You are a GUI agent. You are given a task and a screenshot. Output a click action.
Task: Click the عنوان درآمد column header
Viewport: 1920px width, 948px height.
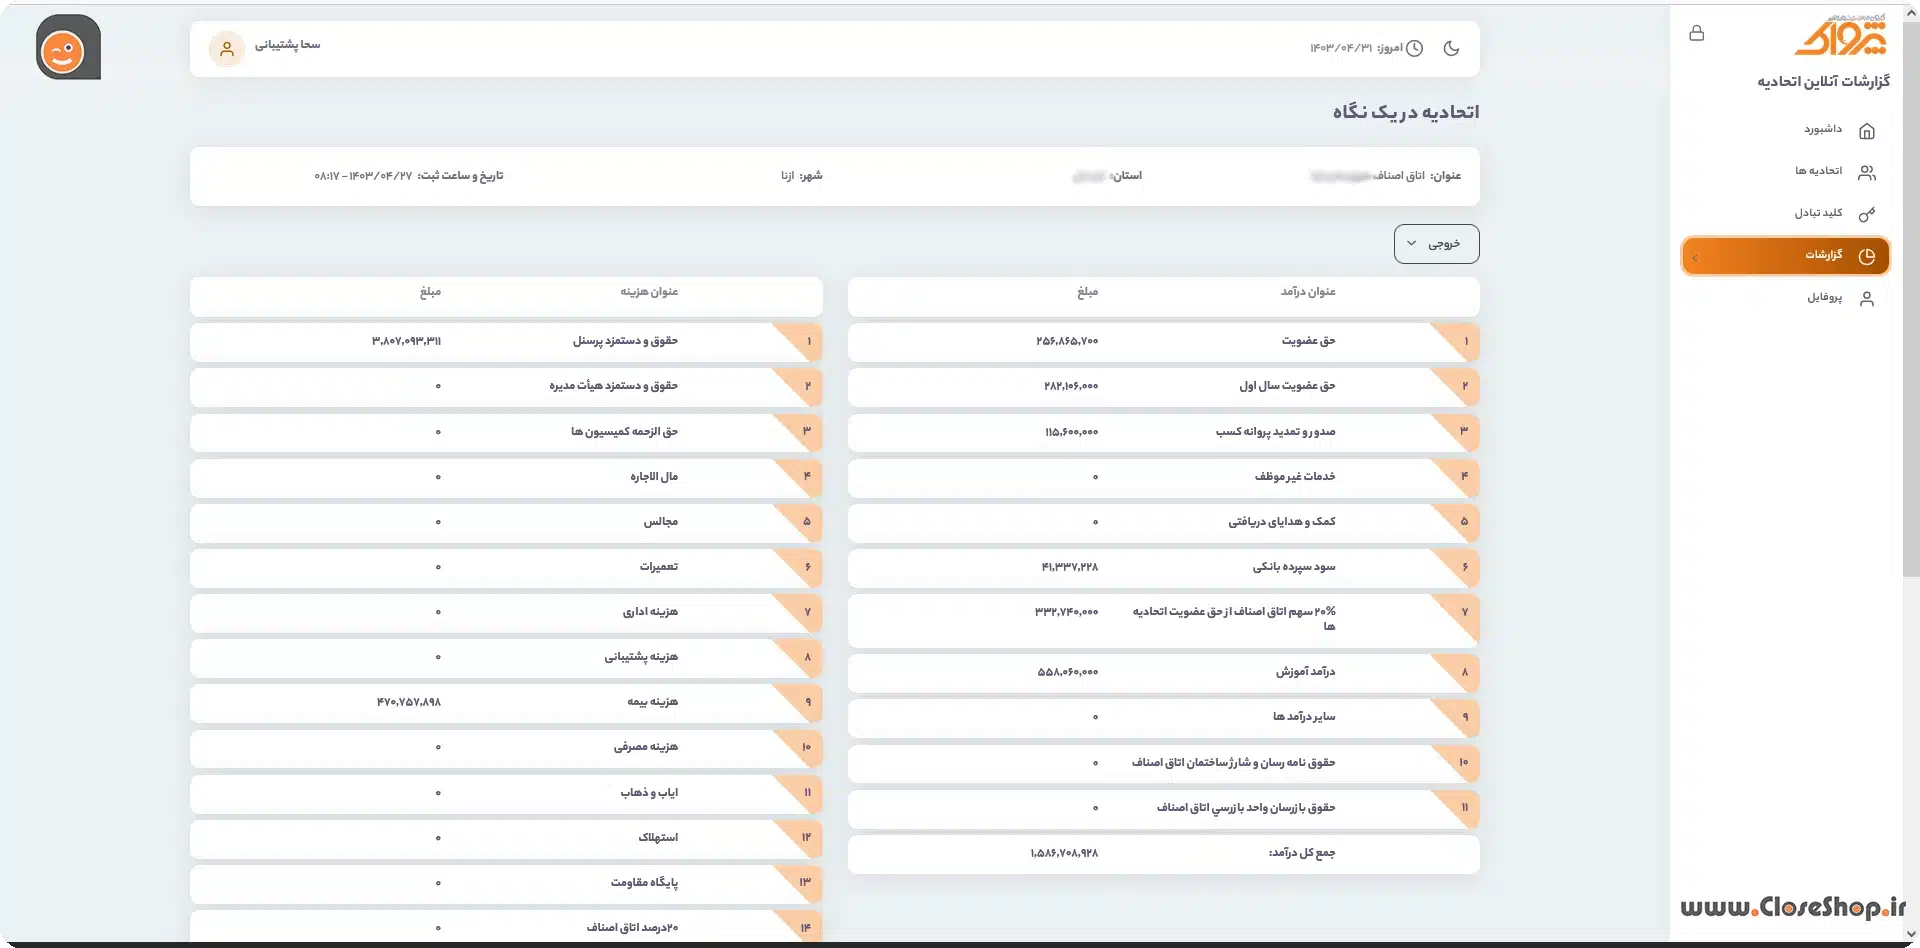[1308, 292]
